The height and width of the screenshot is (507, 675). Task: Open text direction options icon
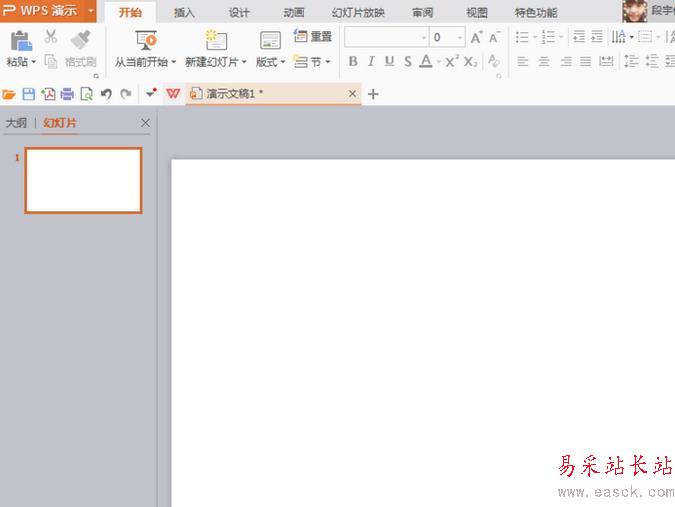pos(619,37)
